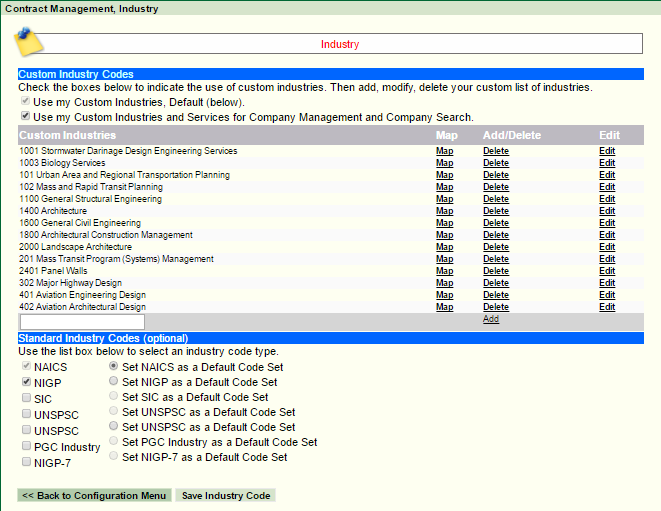Viewport: 661px width, 511px height.
Task: Delete the 2401 Panel Walls industry
Action: (496, 271)
